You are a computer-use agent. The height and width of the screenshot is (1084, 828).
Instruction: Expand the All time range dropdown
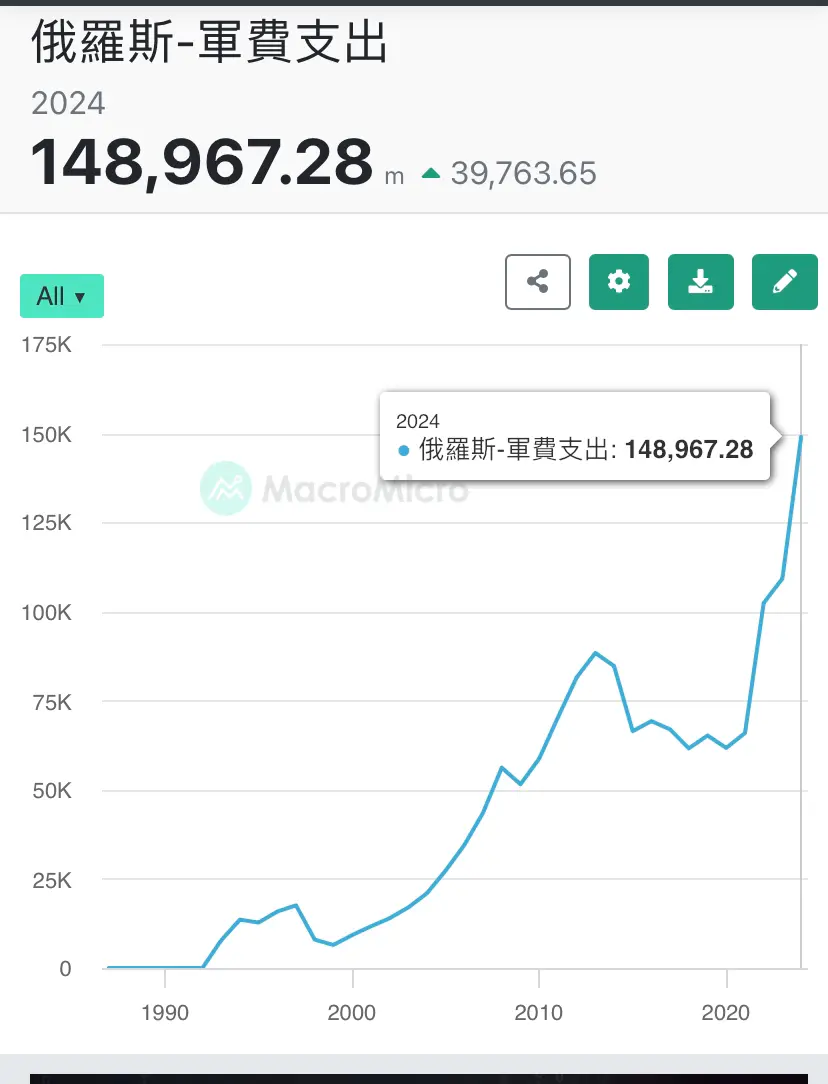pyautogui.click(x=62, y=296)
